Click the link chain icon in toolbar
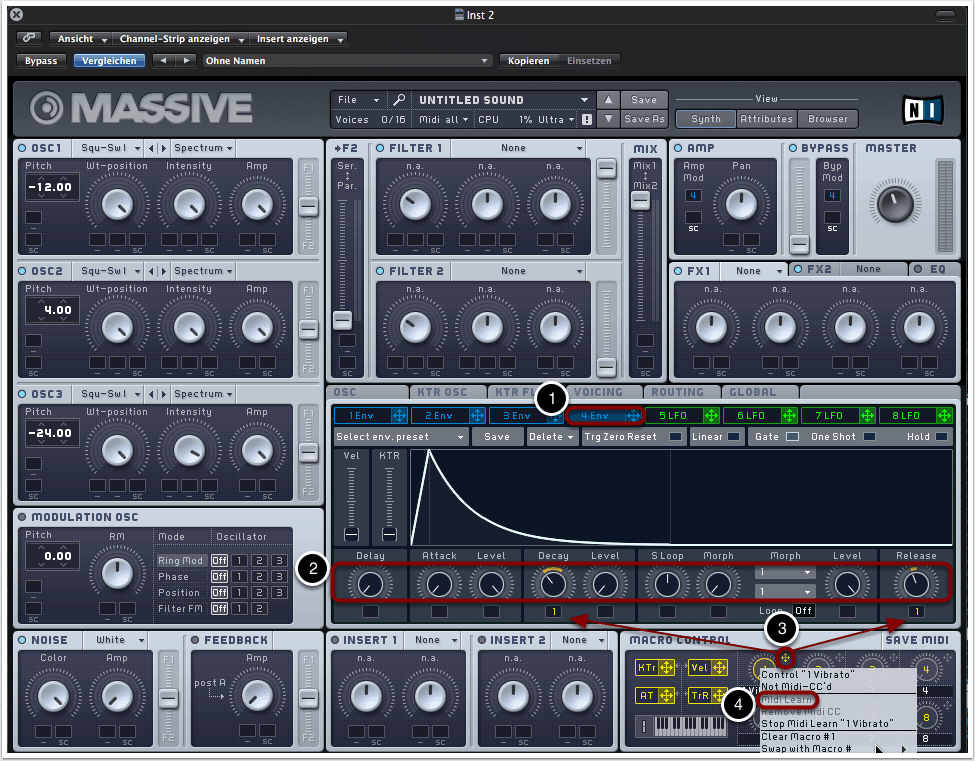Screen dimensions: 975x761 pos(29,39)
